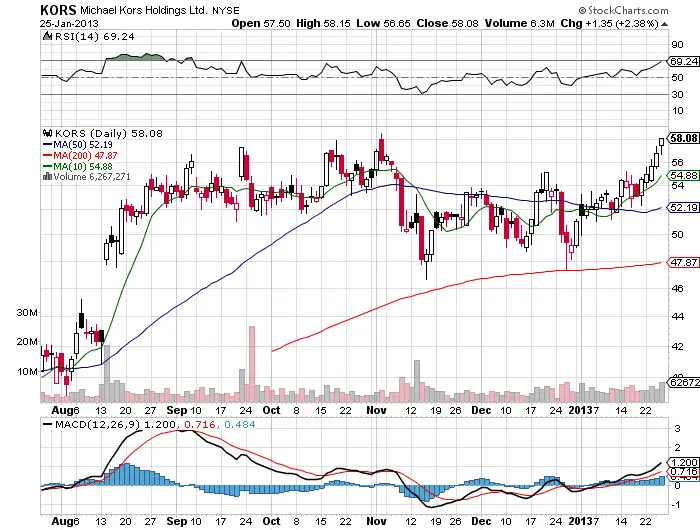Click the MA(10) 54.88 legend text
The width and height of the screenshot is (700, 530).
tap(83, 167)
